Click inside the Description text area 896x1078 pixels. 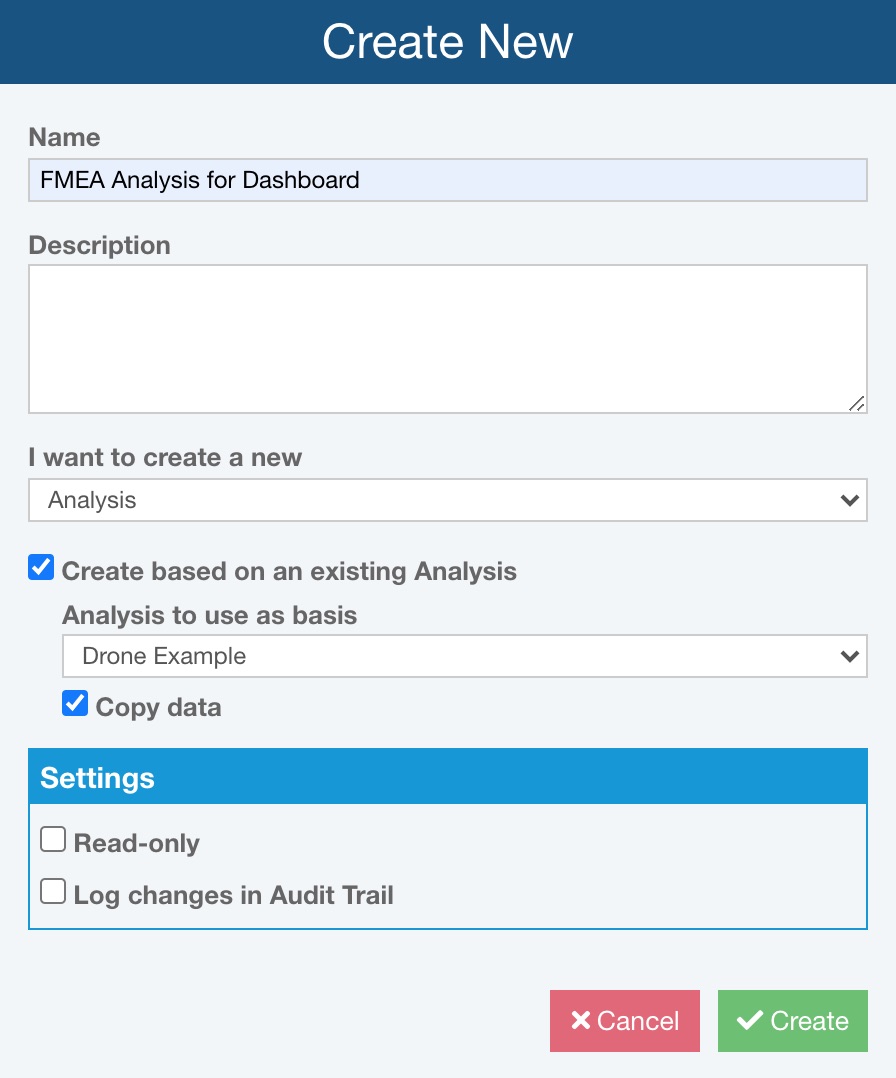(448, 339)
